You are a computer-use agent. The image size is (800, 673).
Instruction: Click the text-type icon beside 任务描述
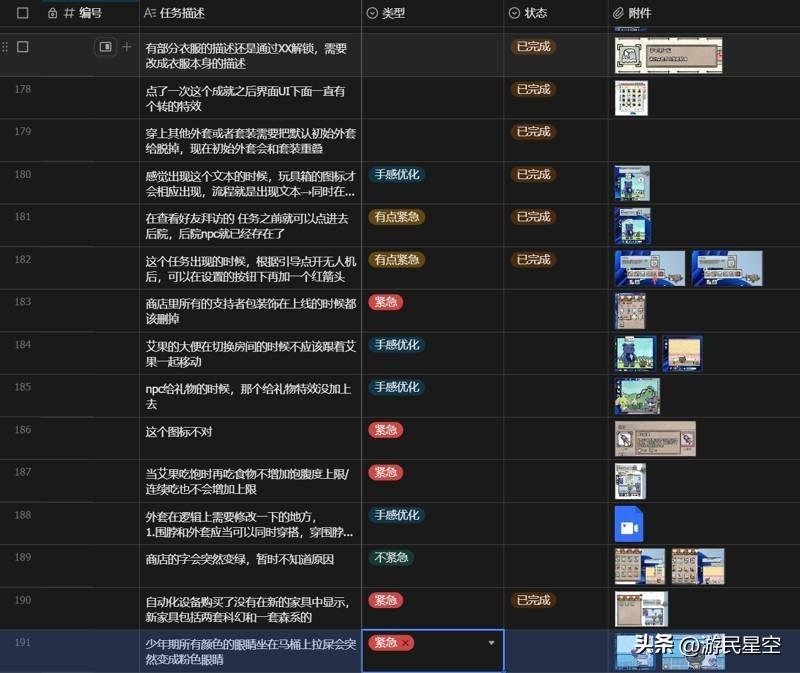pos(150,13)
